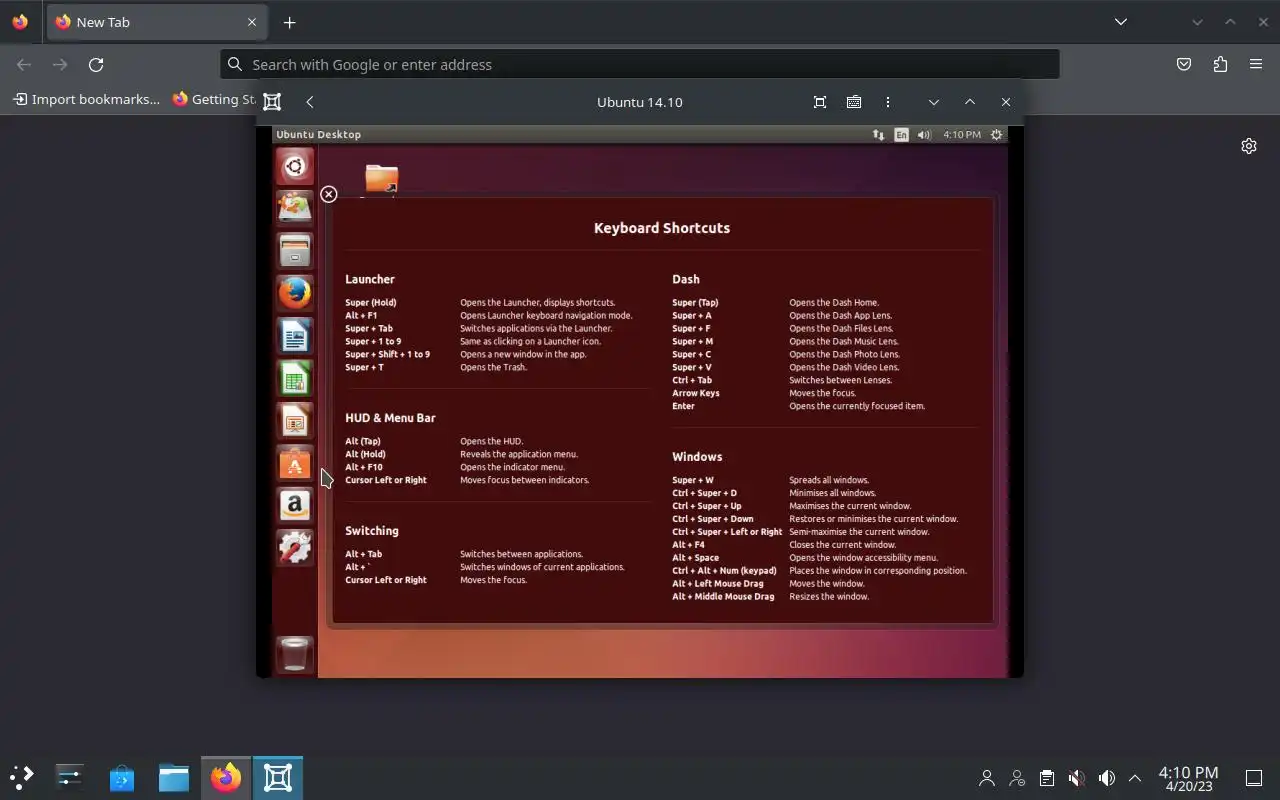Open the Amazon launcher icon
The height and width of the screenshot is (800, 1280).
[x=294, y=505]
